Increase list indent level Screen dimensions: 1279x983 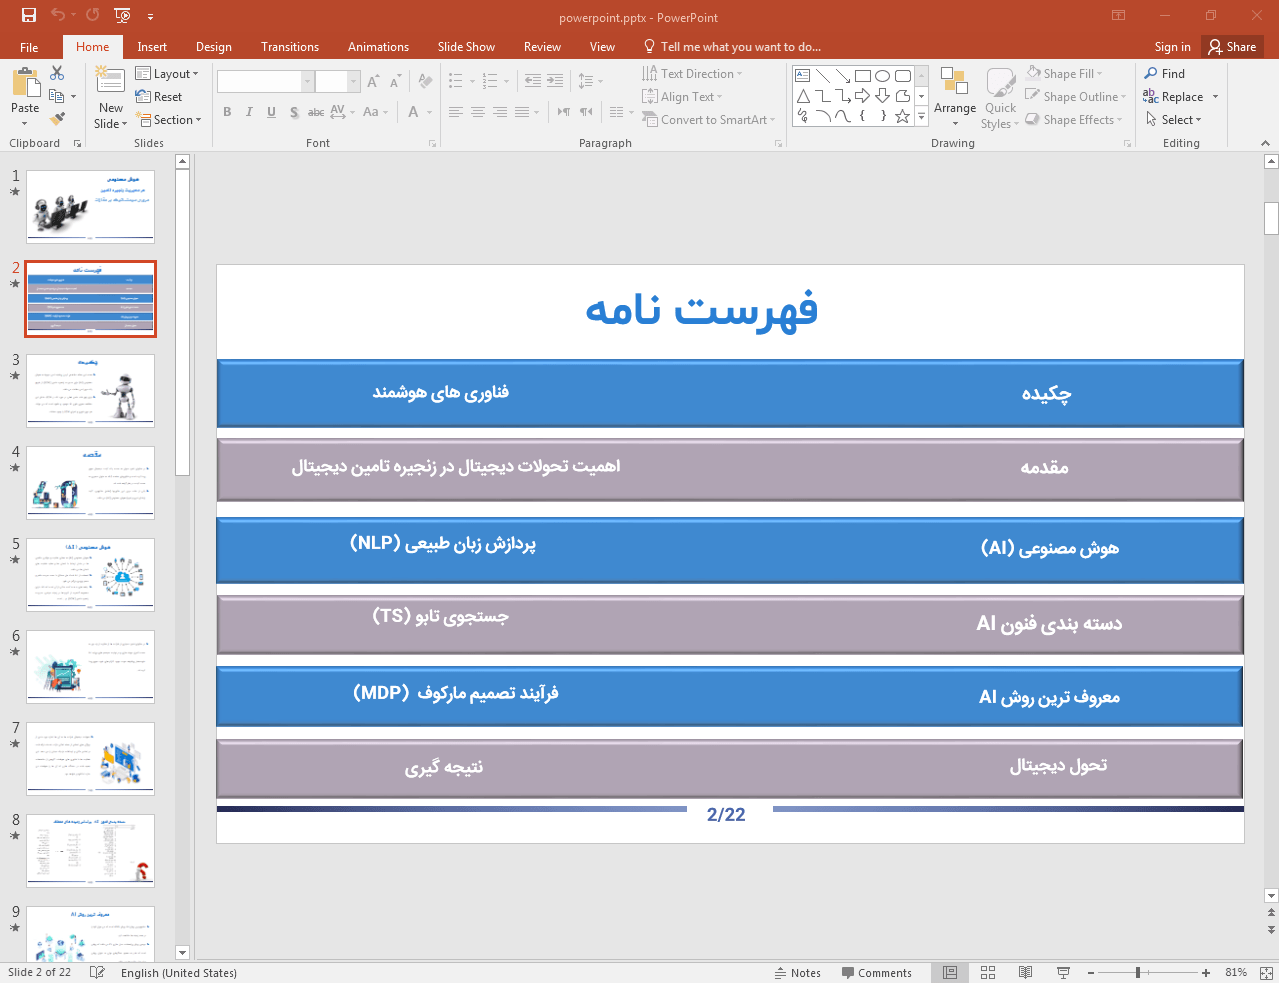click(555, 82)
